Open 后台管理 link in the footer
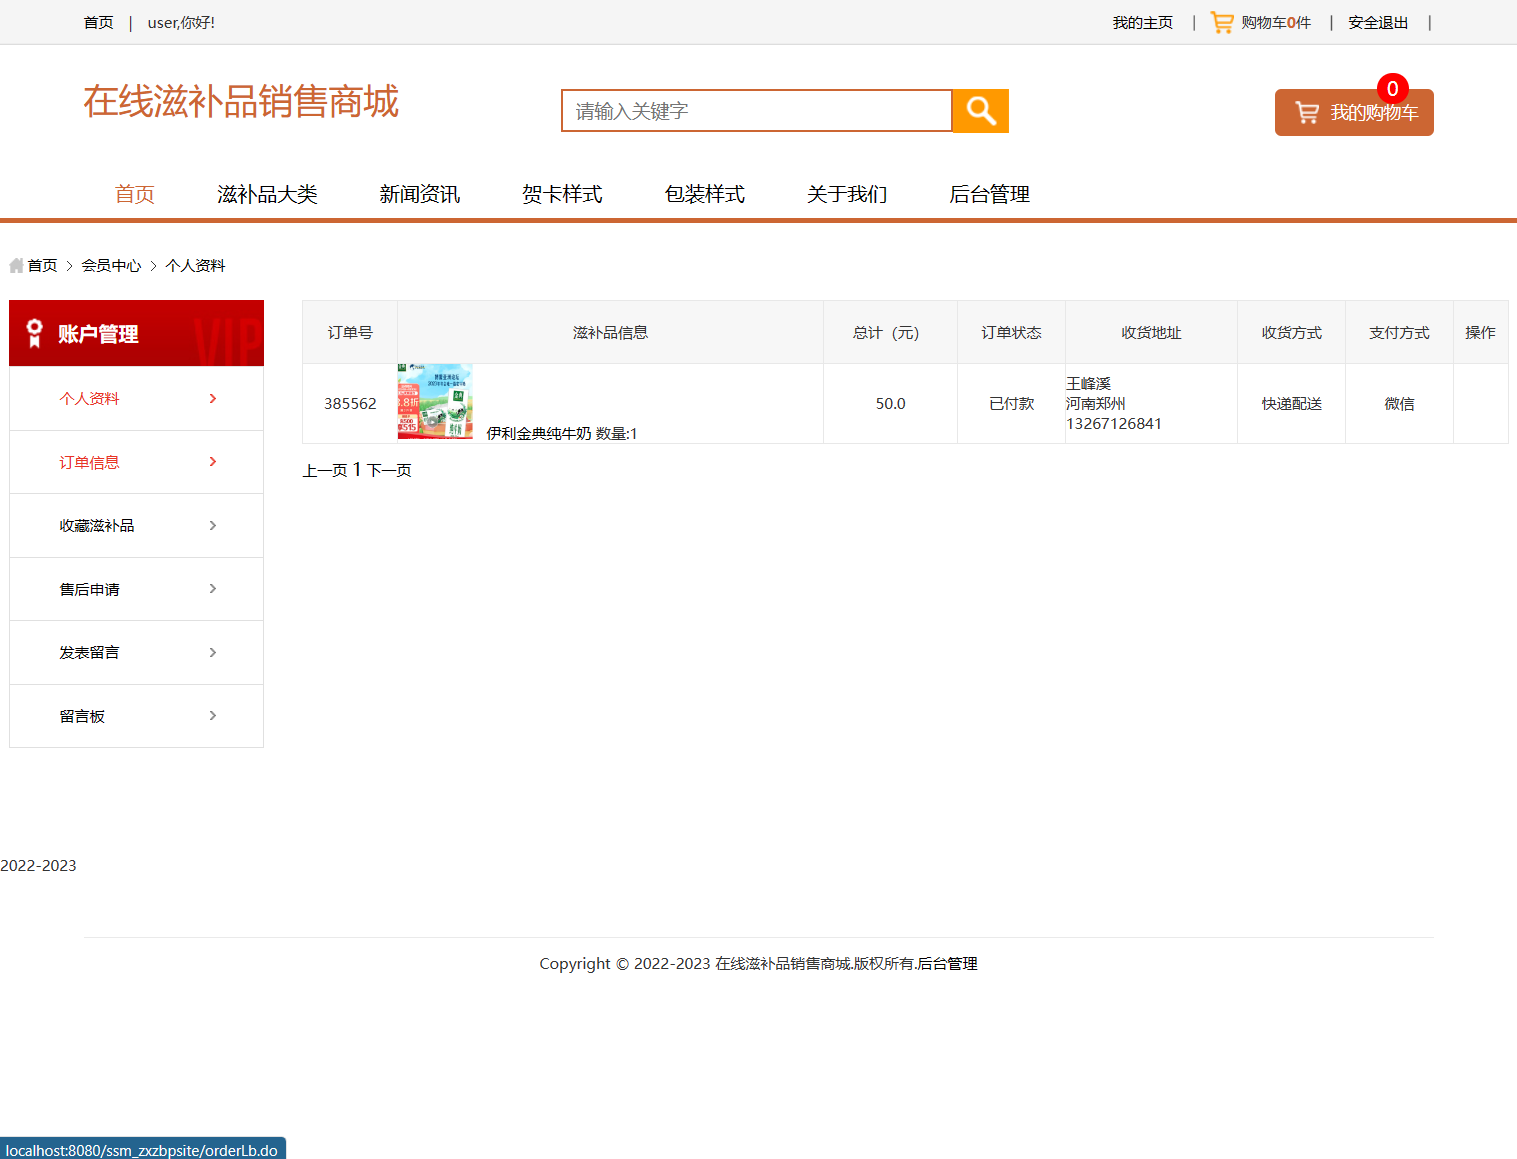 point(948,963)
